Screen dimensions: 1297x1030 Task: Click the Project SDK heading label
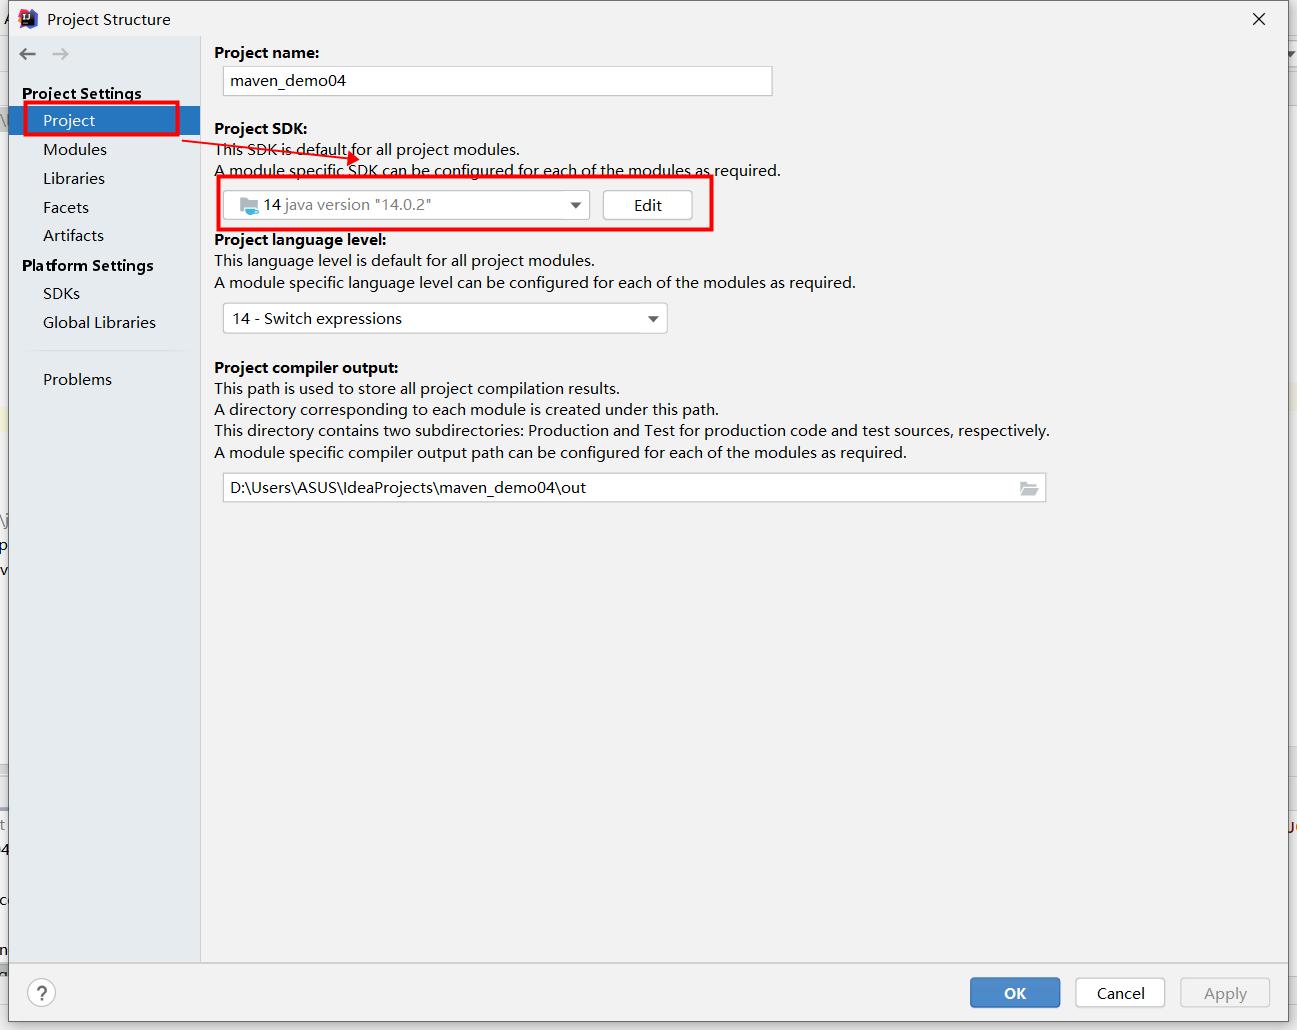261,129
